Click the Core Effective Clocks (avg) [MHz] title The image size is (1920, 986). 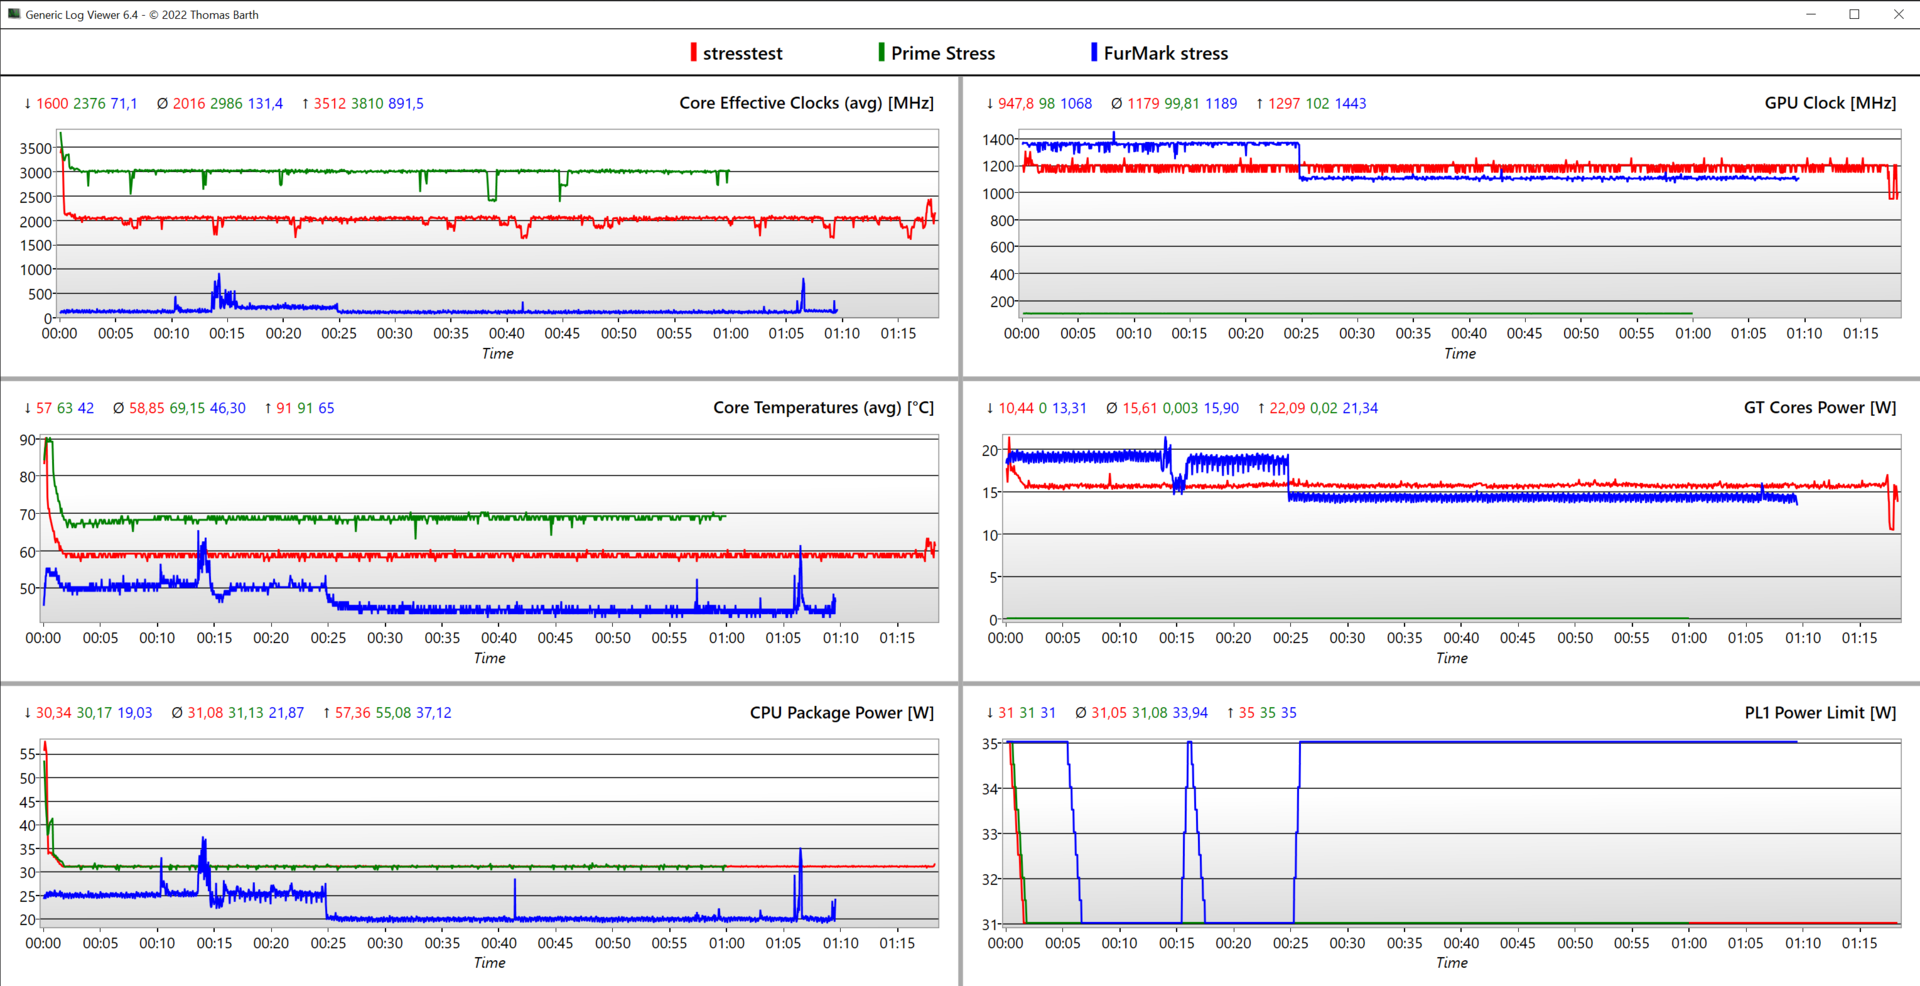point(806,103)
